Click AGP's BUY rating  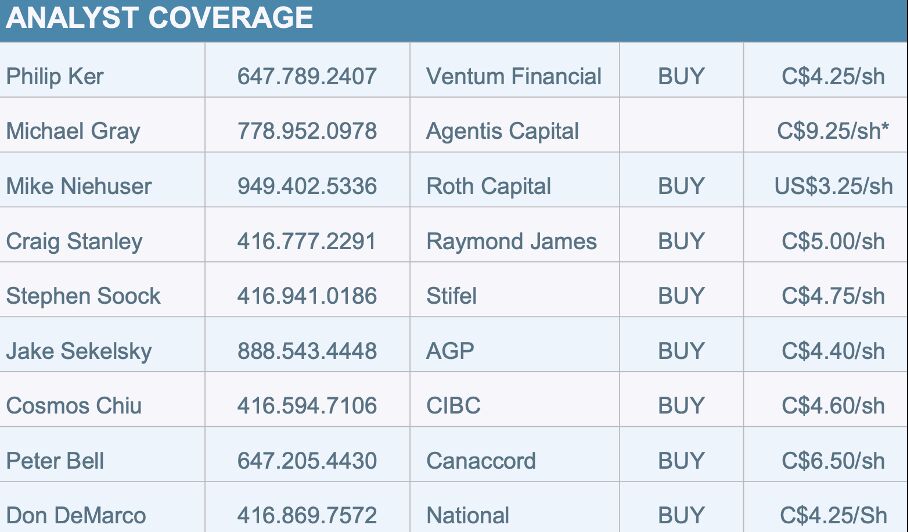click(681, 351)
